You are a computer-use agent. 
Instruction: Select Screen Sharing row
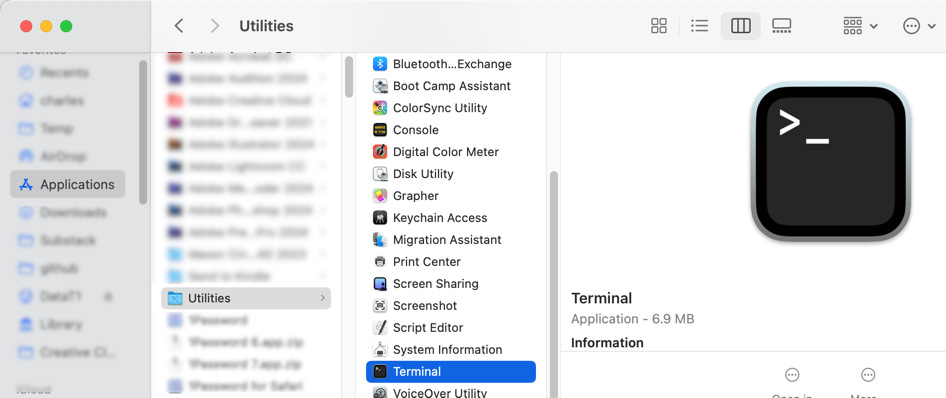pos(451,283)
